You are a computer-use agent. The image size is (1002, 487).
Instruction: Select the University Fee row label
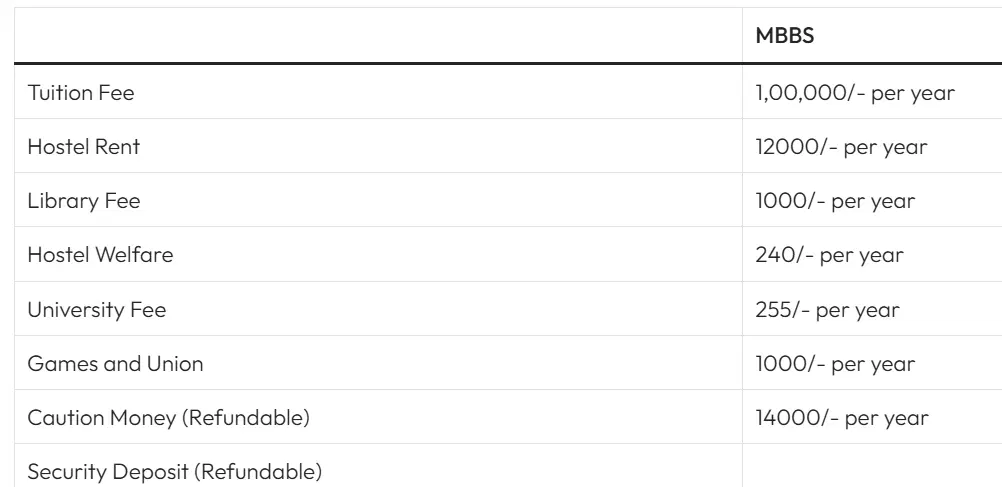[97, 310]
